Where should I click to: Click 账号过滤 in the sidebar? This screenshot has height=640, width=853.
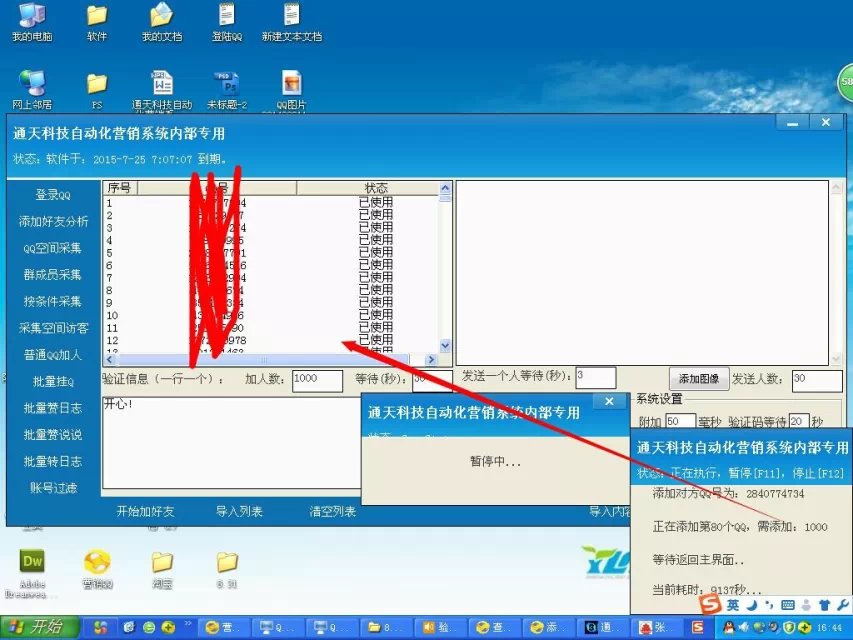[x=53, y=488]
